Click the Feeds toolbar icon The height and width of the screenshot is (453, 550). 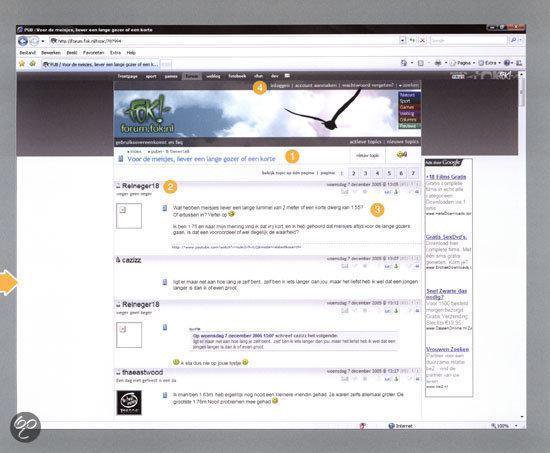tap(421, 63)
